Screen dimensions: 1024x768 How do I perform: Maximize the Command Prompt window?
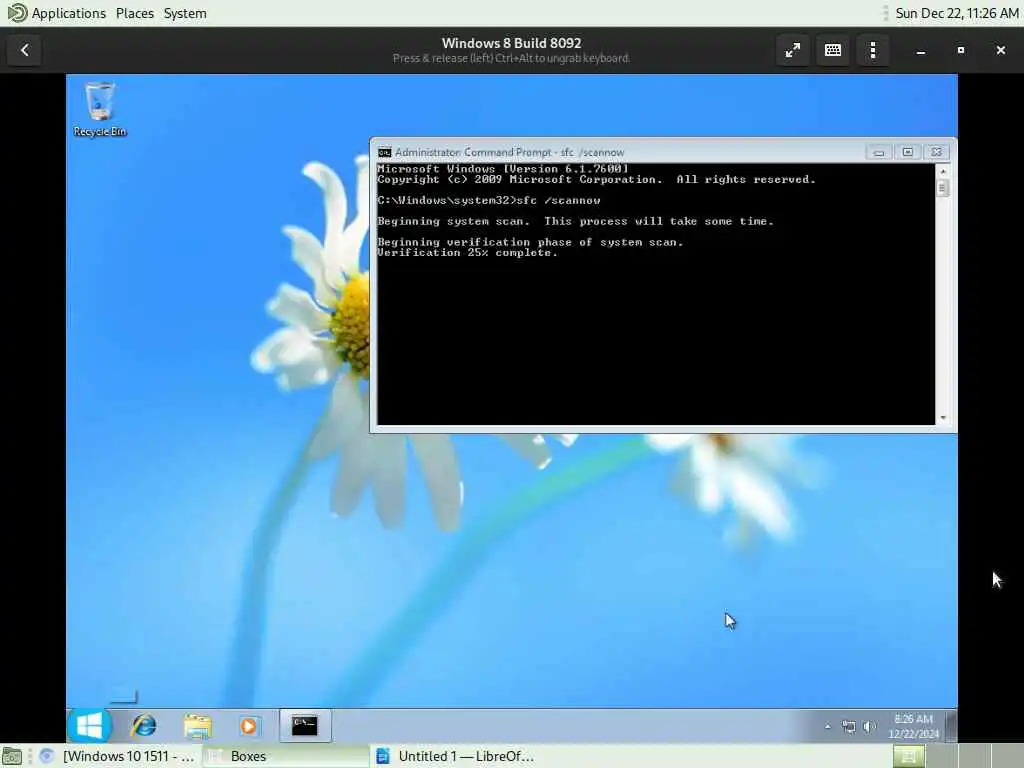click(908, 152)
